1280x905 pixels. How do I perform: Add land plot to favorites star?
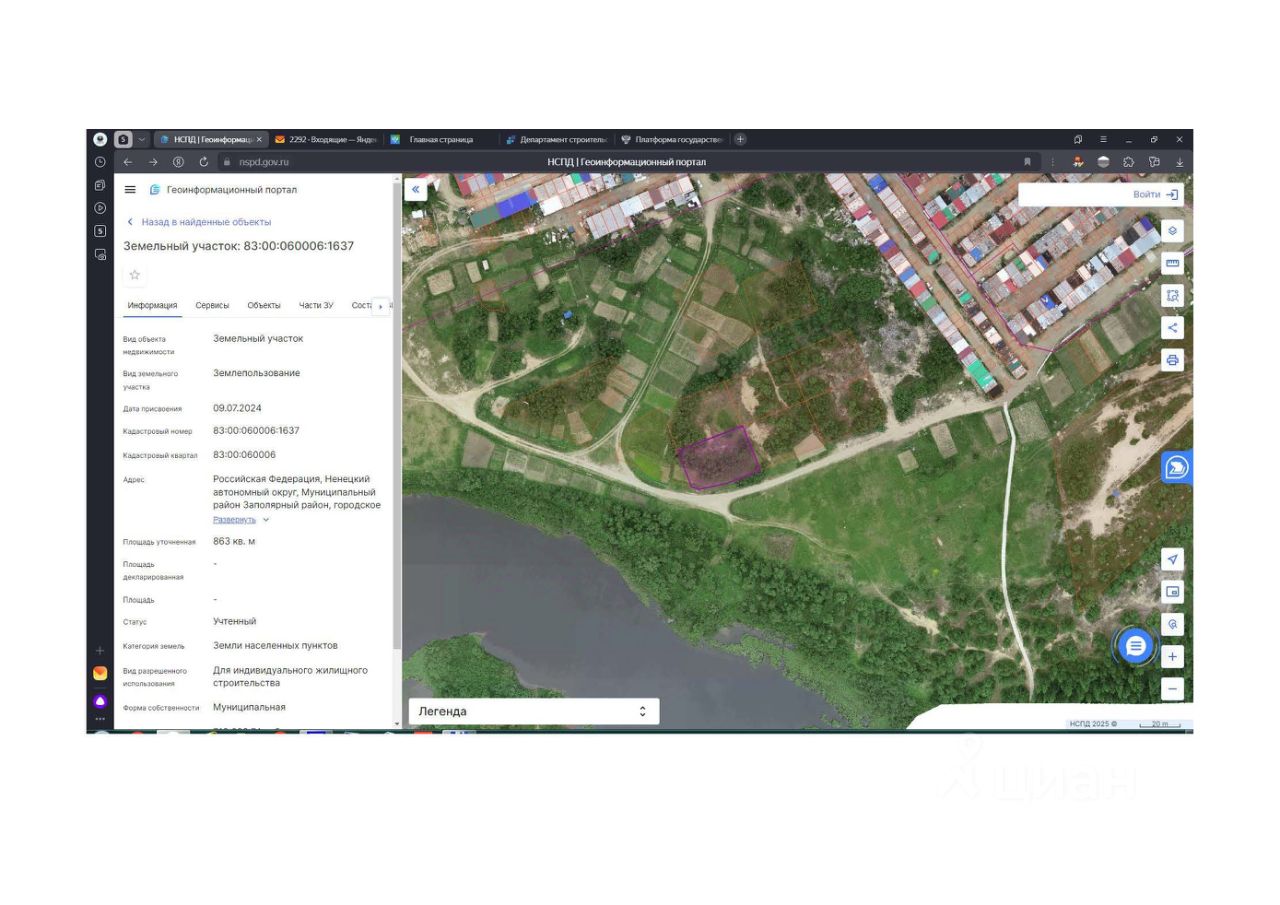(135, 275)
